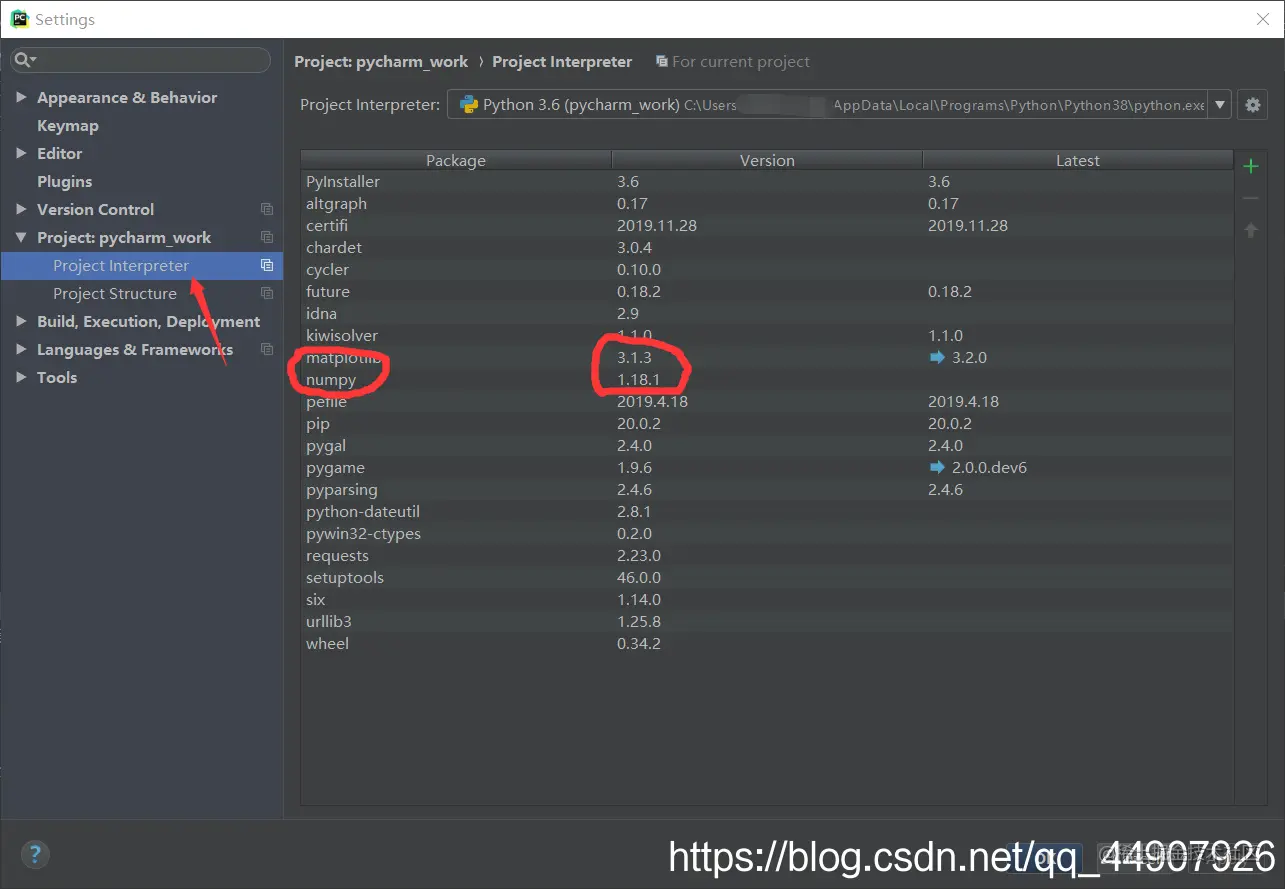Viewport: 1285px width, 889px height.
Task: Select the pygal package row
Action: pyautogui.click(x=767, y=445)
